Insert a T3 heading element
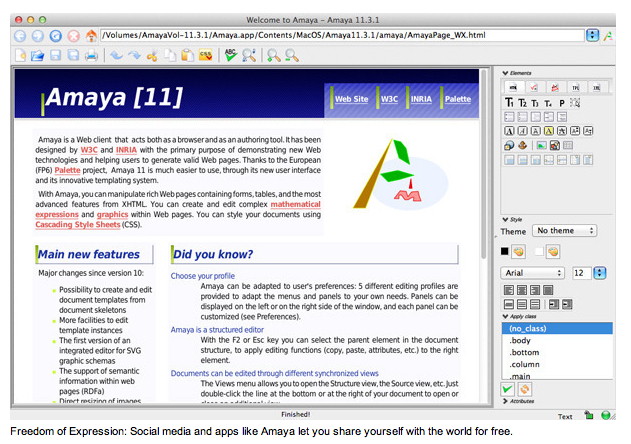Image resolution: width=631 pixels, height=444 pixels. click(535, 103)
